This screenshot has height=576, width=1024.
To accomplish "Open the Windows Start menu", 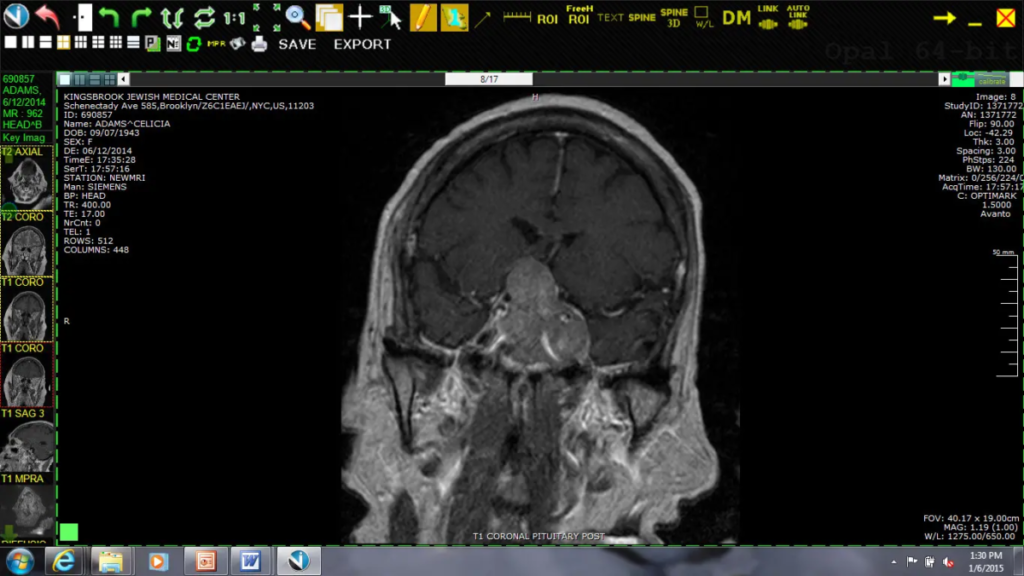I will 20,561.
